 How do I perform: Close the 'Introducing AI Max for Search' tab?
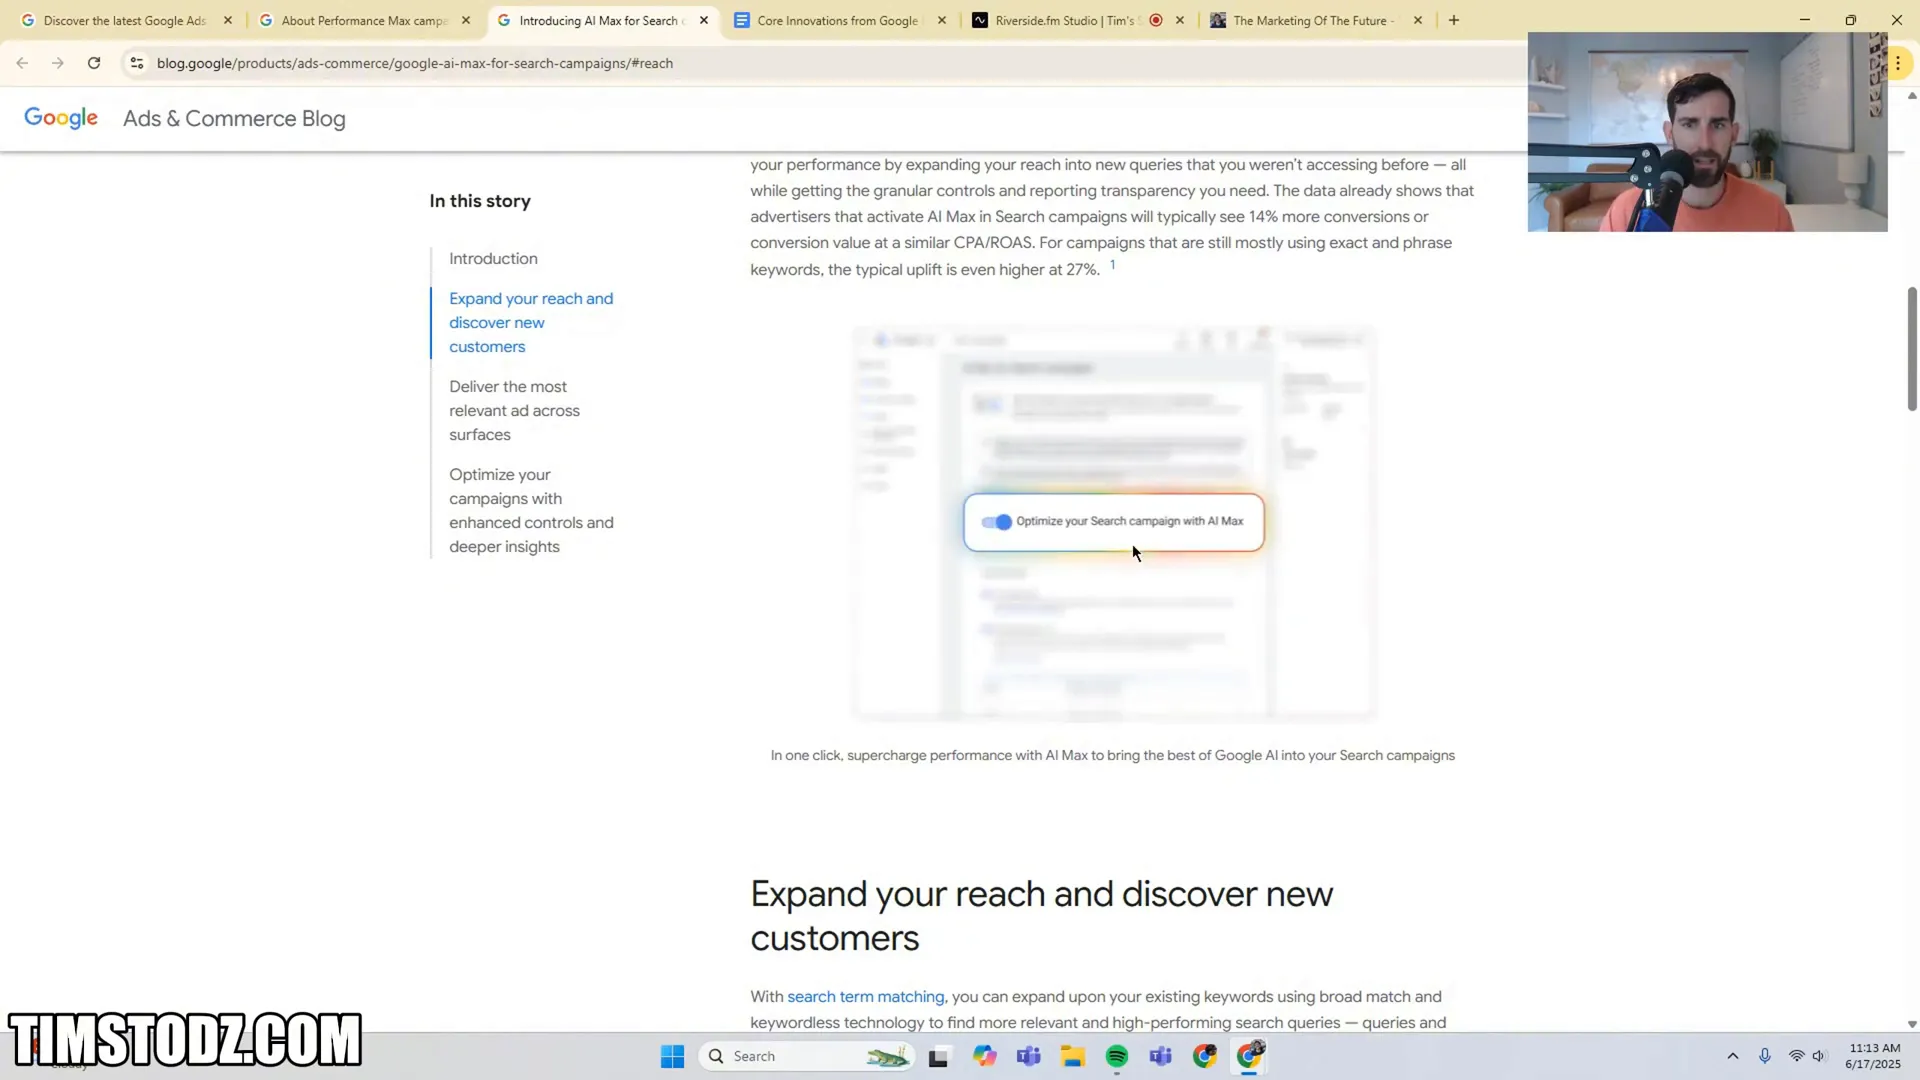(704, 20)
